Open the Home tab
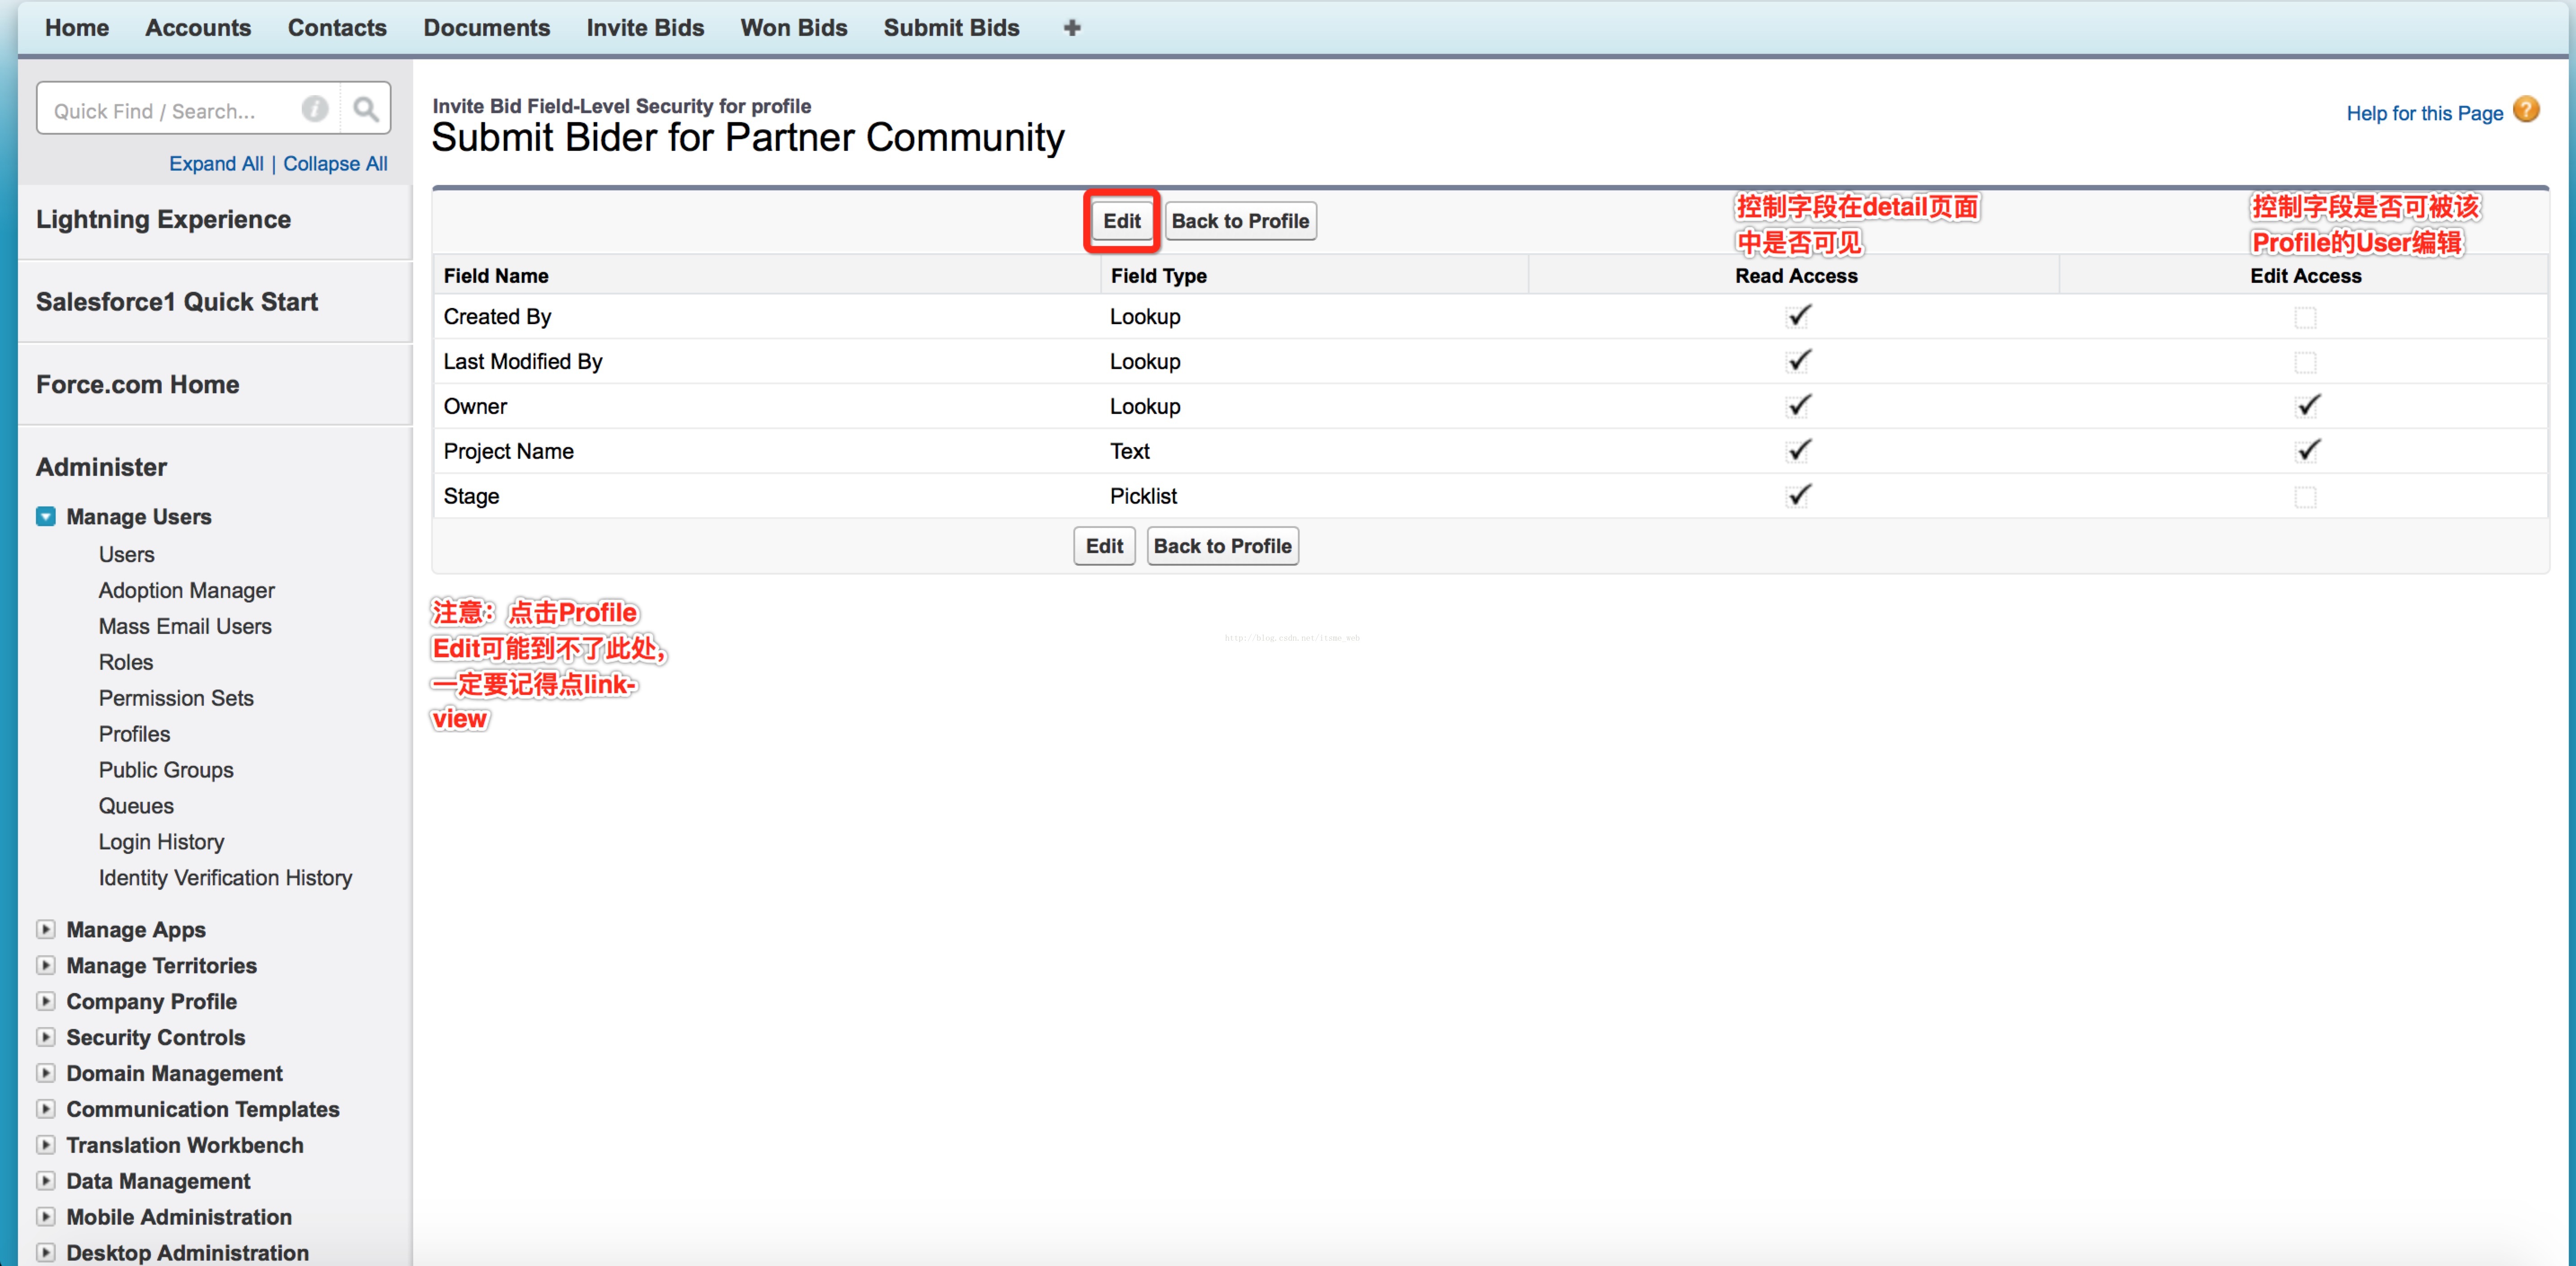2576x1266 pixels. (x=77, y=28)
